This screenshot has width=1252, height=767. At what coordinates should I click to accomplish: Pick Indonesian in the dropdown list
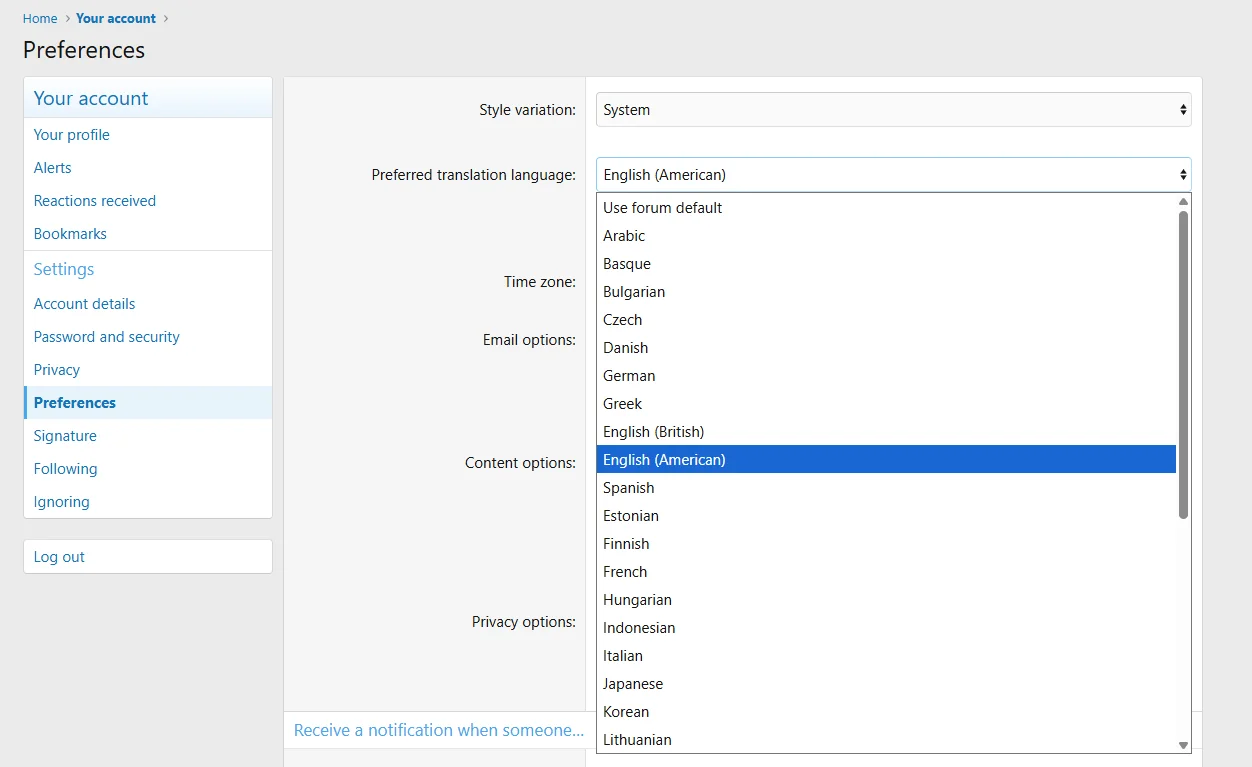point(886,628)
